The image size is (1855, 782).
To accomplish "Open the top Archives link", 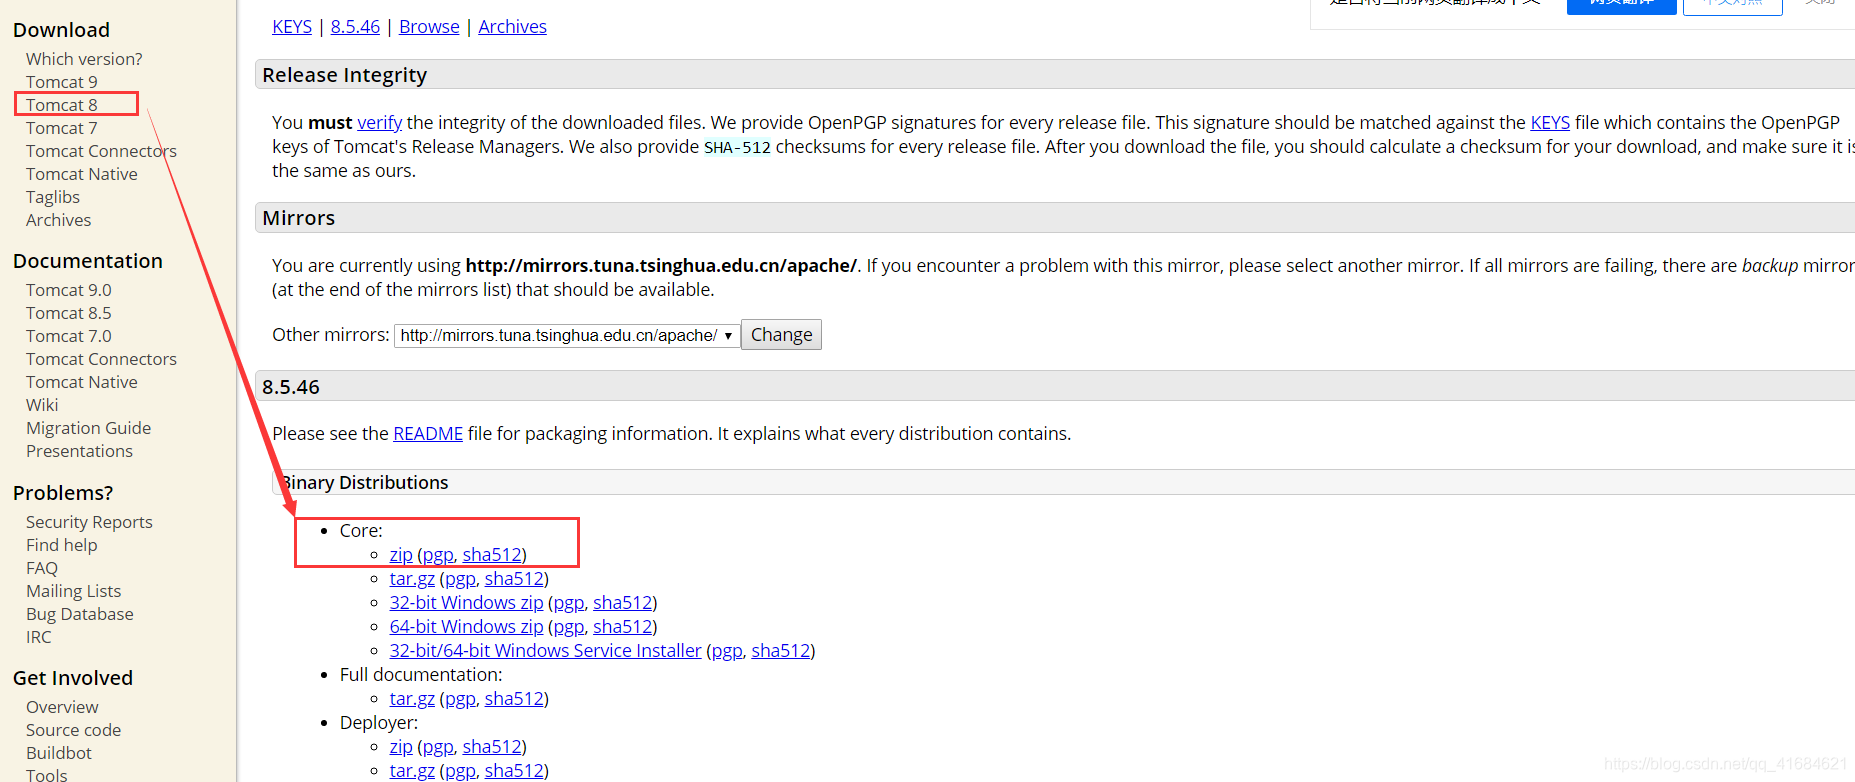I will tap(512, 27).
